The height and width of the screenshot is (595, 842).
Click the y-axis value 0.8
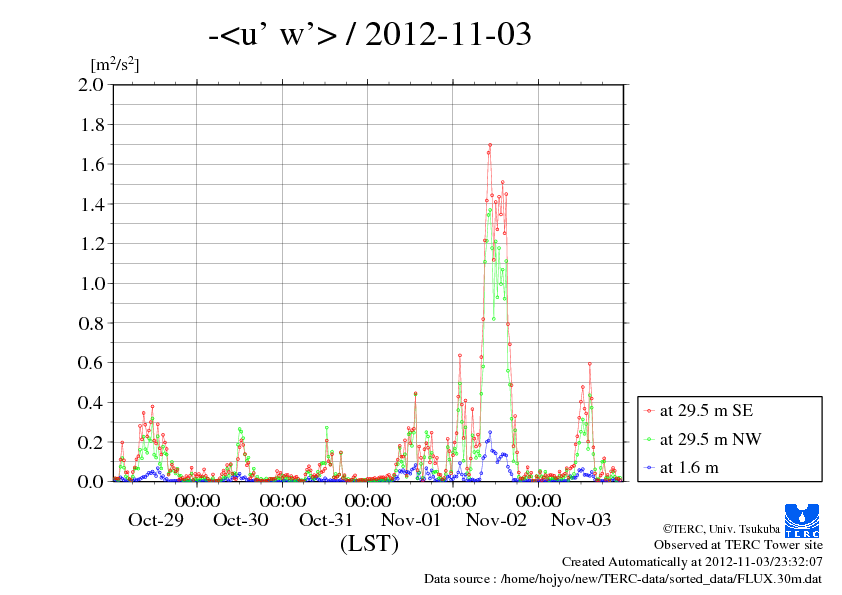91,323
